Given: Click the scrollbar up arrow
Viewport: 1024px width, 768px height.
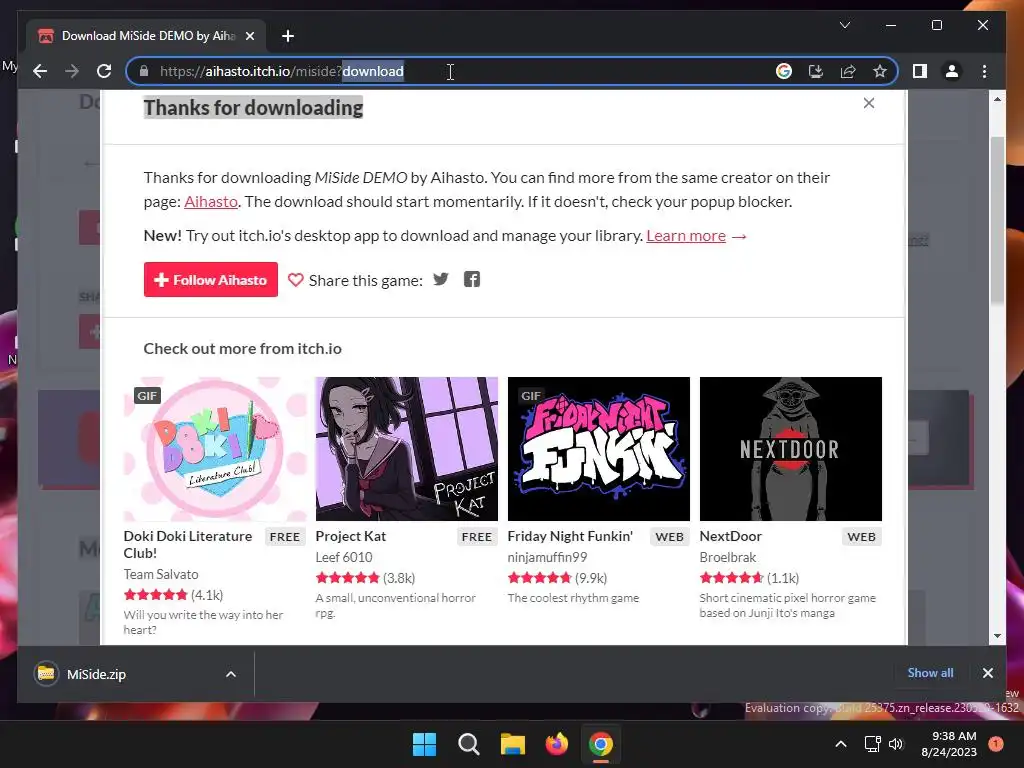Looking at the screenshot, I should (997, 99).
